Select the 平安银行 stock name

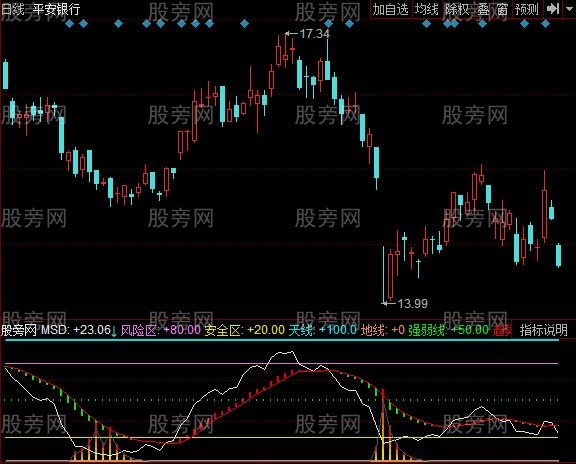[x=57, y=9]
